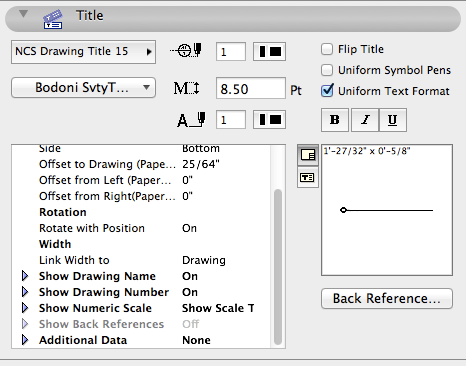The width and height of the screenshot is (466, 366).
Task: Collapse the Title panel disclosure triangle
Action: coord(23,14)
